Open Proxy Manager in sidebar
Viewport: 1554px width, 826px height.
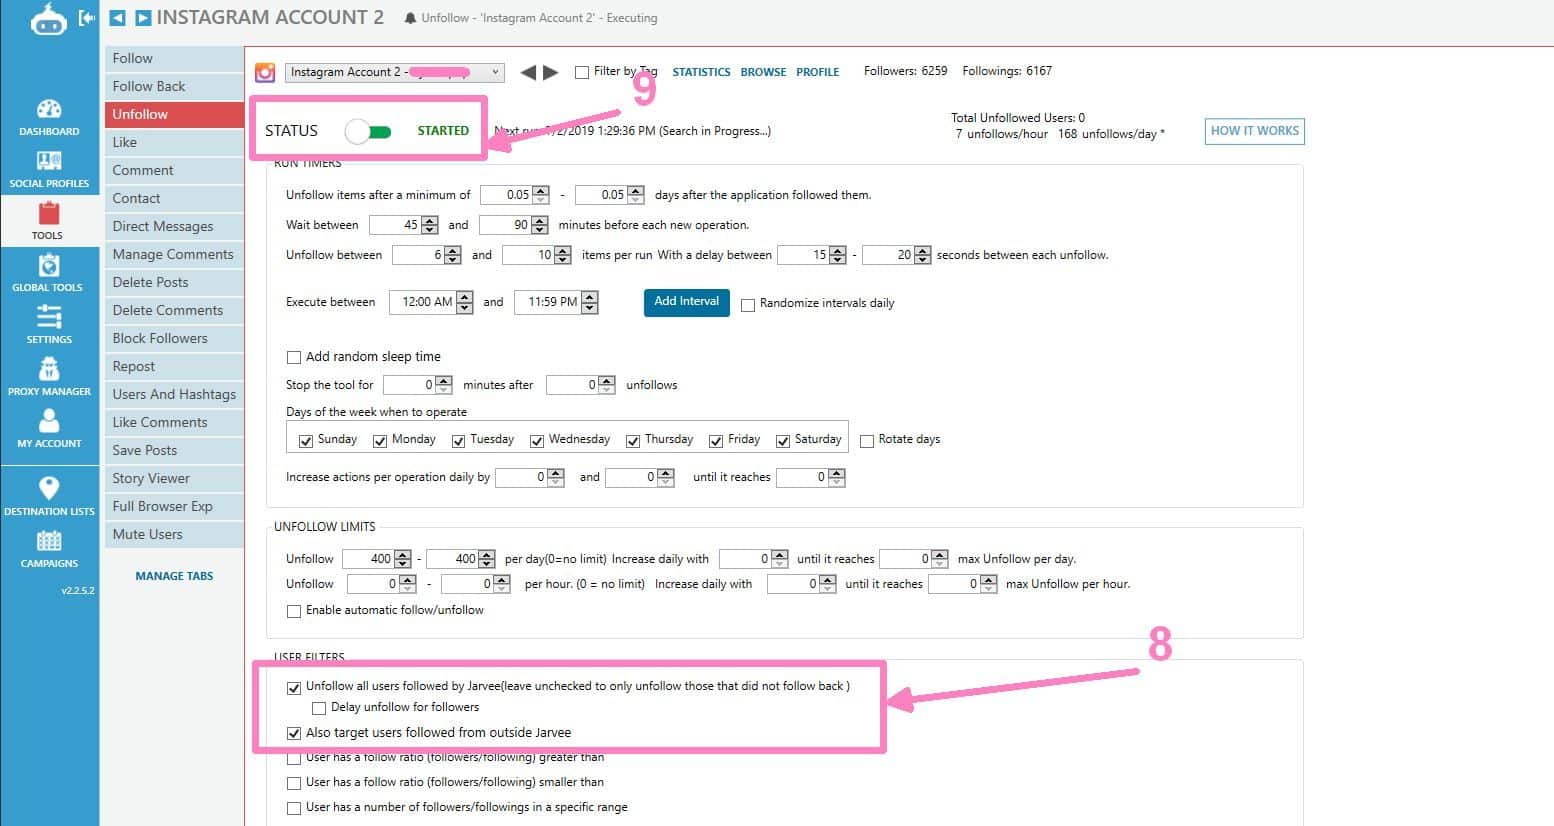pos(49,377)
